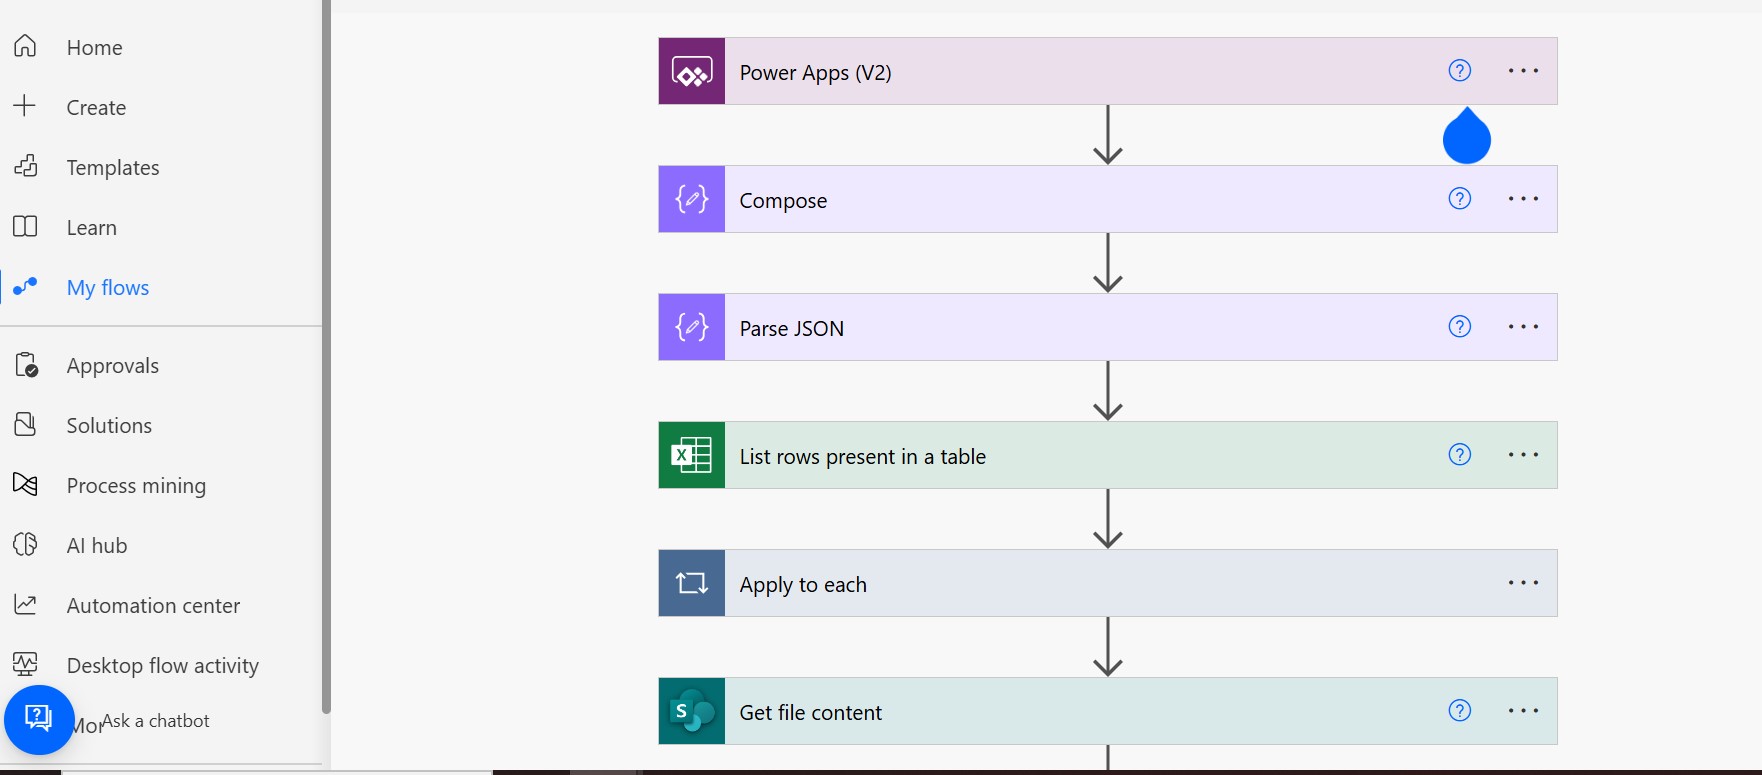
Task: Click the Compose action icon
Action: (692, 199)
